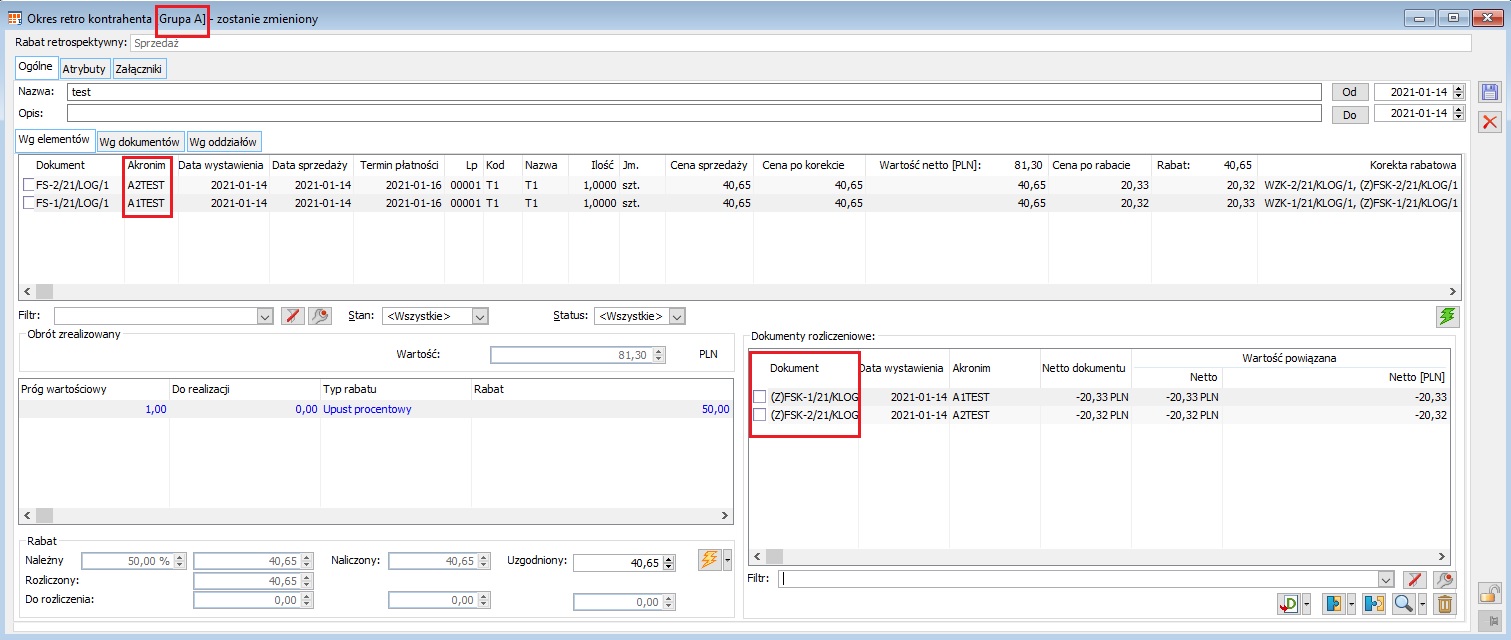Open the arrow next to orange lightning icon

pyautogui.click(x=728, y=560)
